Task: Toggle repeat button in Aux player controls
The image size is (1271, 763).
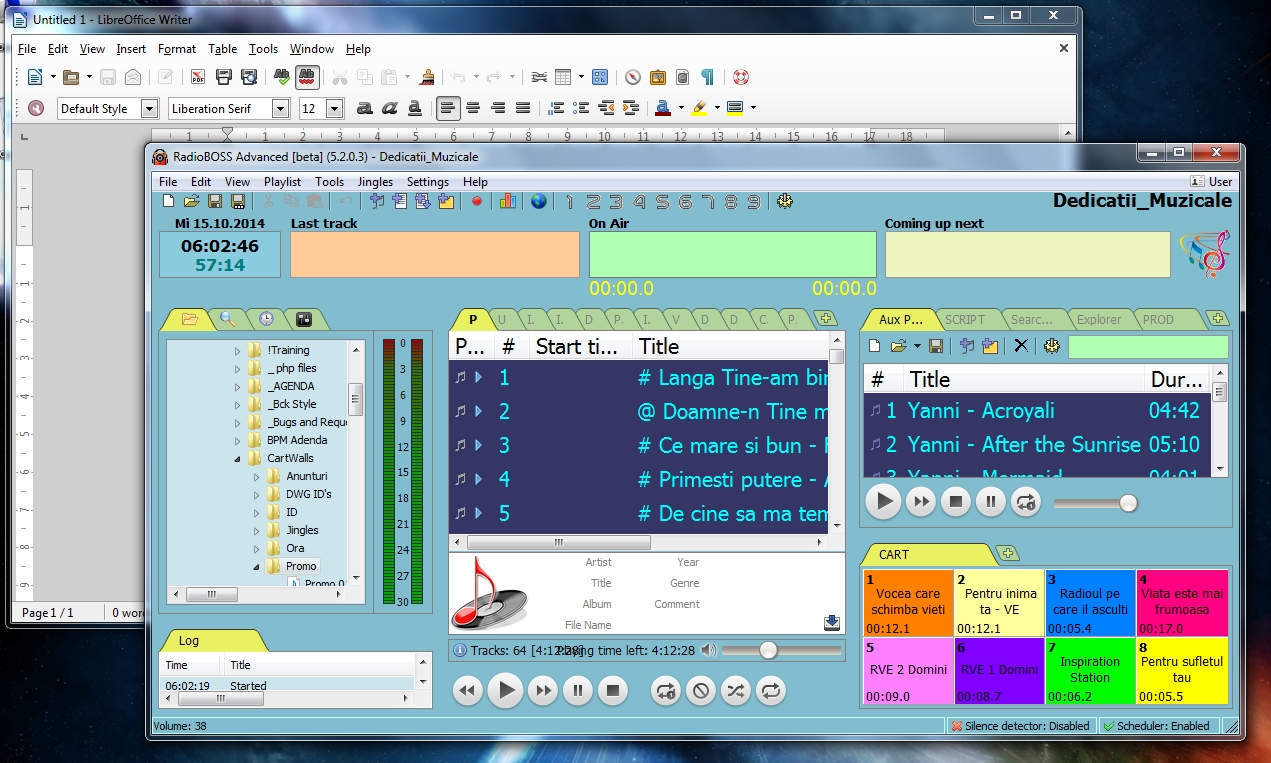Action: [1025, 501]
